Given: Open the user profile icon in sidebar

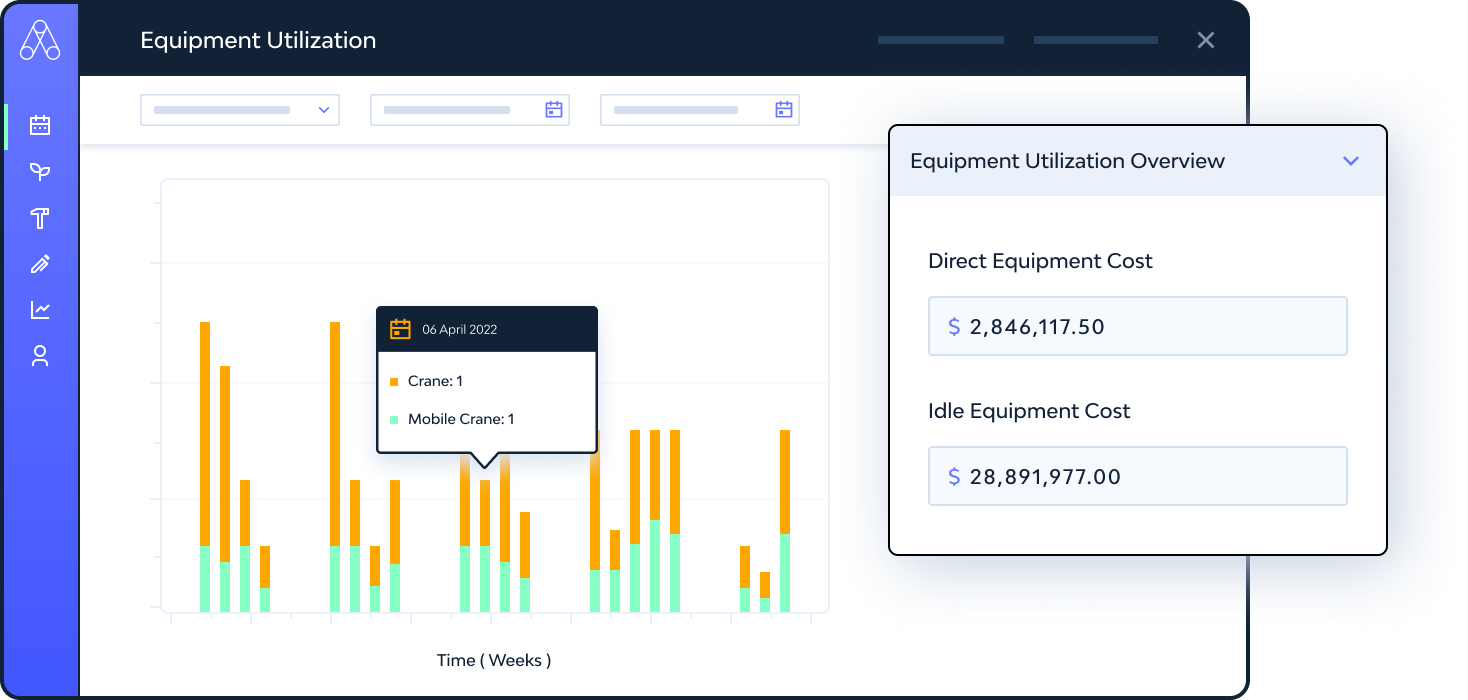Looking at the screenshot, I should [39, 356].
